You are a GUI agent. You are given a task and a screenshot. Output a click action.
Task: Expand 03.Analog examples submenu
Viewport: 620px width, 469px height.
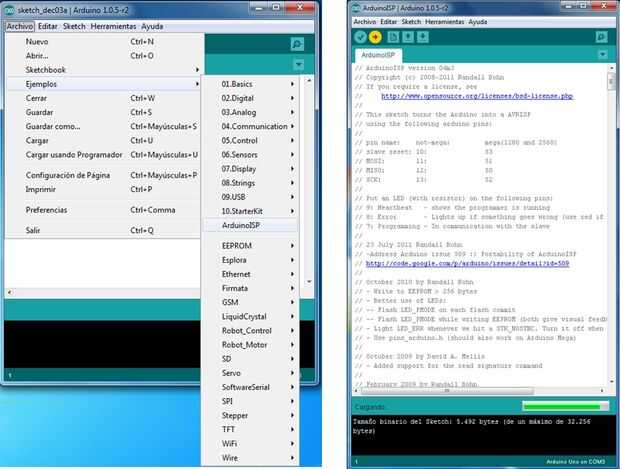coord(250,112)
